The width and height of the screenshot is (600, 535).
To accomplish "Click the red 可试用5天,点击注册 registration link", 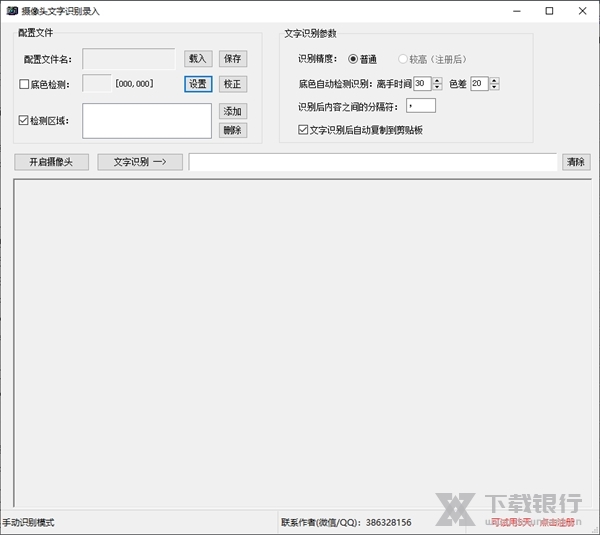I will tap(533, 522).
